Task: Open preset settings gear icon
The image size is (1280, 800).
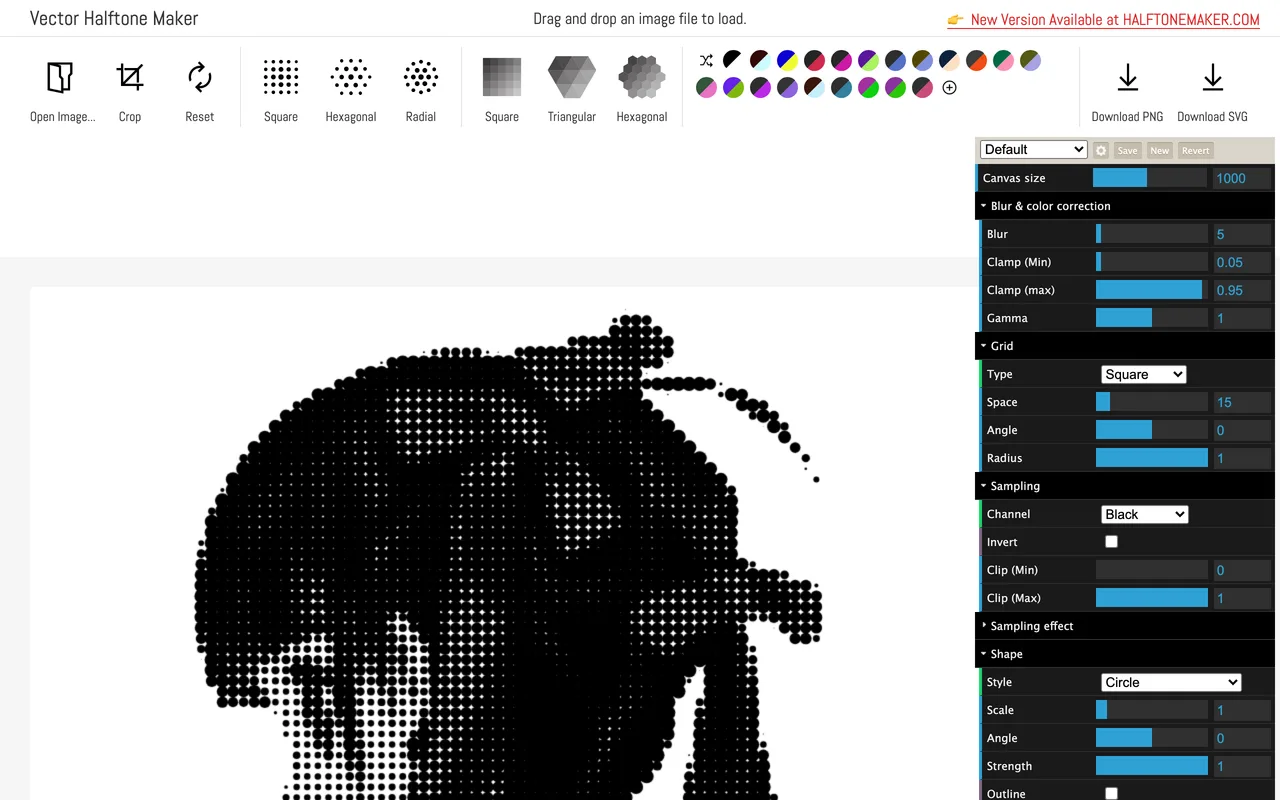Action: [x=1101, y=150]
